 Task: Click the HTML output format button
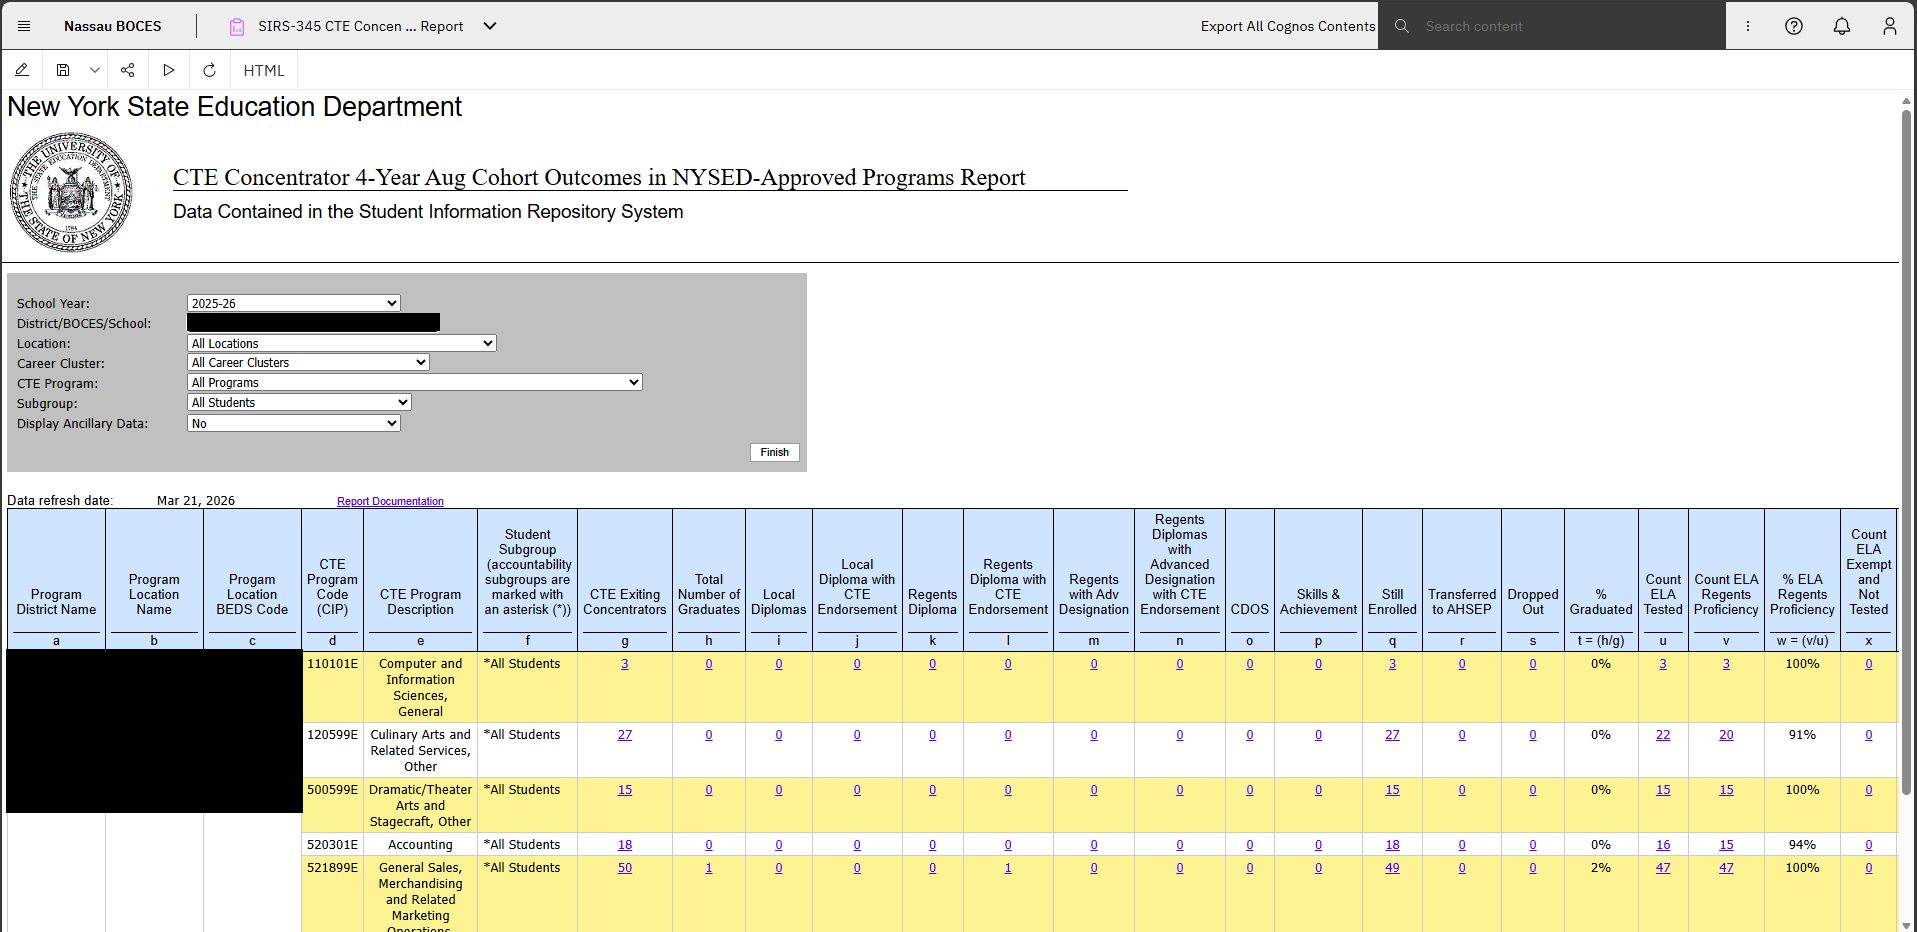click(x=264, y=70)
